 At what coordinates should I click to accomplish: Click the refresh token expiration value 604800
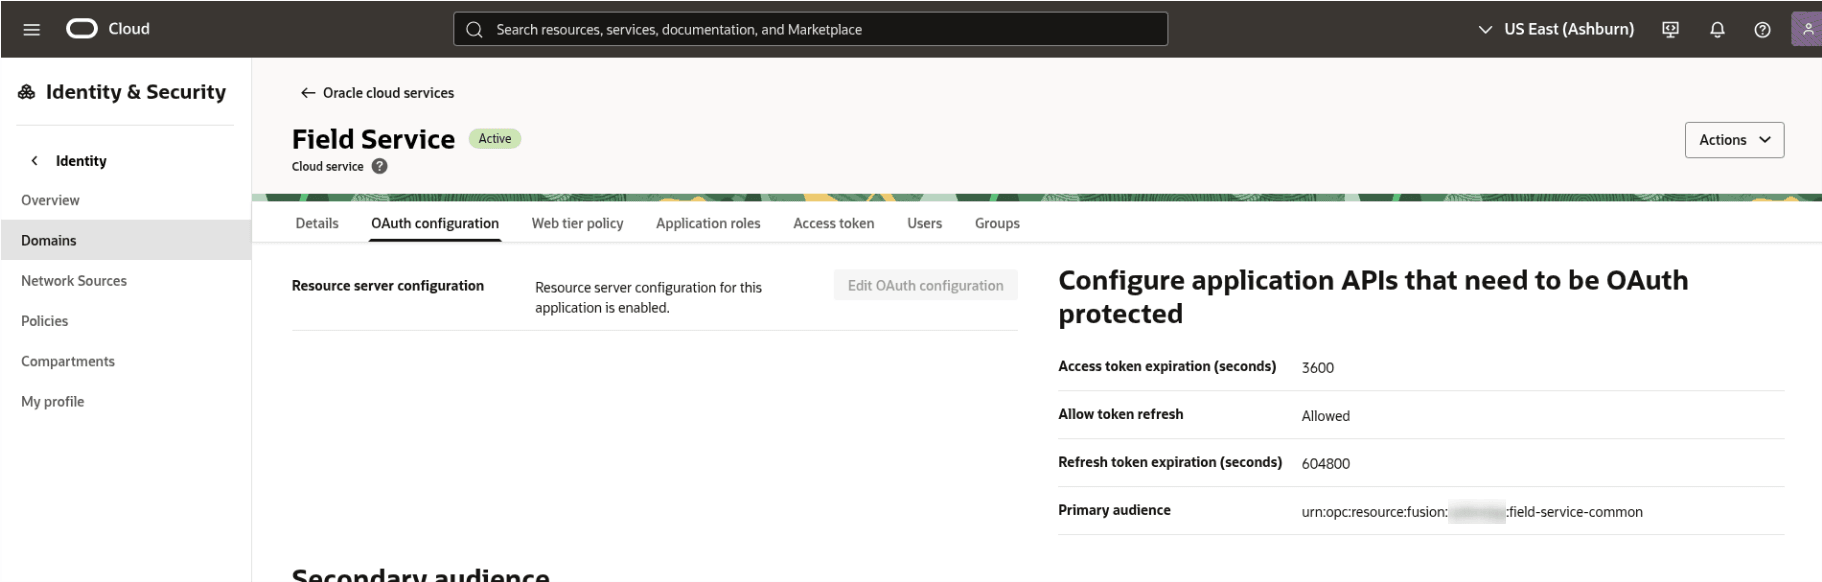tap(1325, 463)
